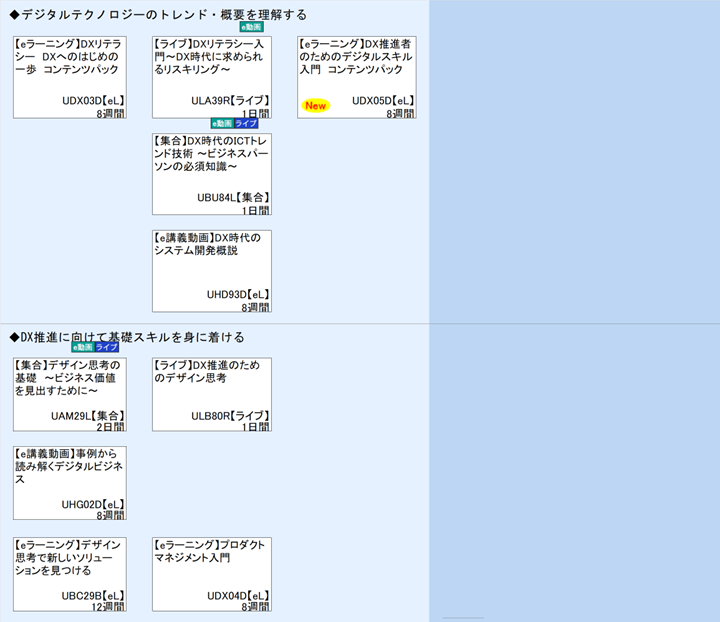This screenshot has width=720, height=622.
Task: Open DXリテラシー DXへのはじめの一歩 course UDX03D
Action: [x=69, y=77]
